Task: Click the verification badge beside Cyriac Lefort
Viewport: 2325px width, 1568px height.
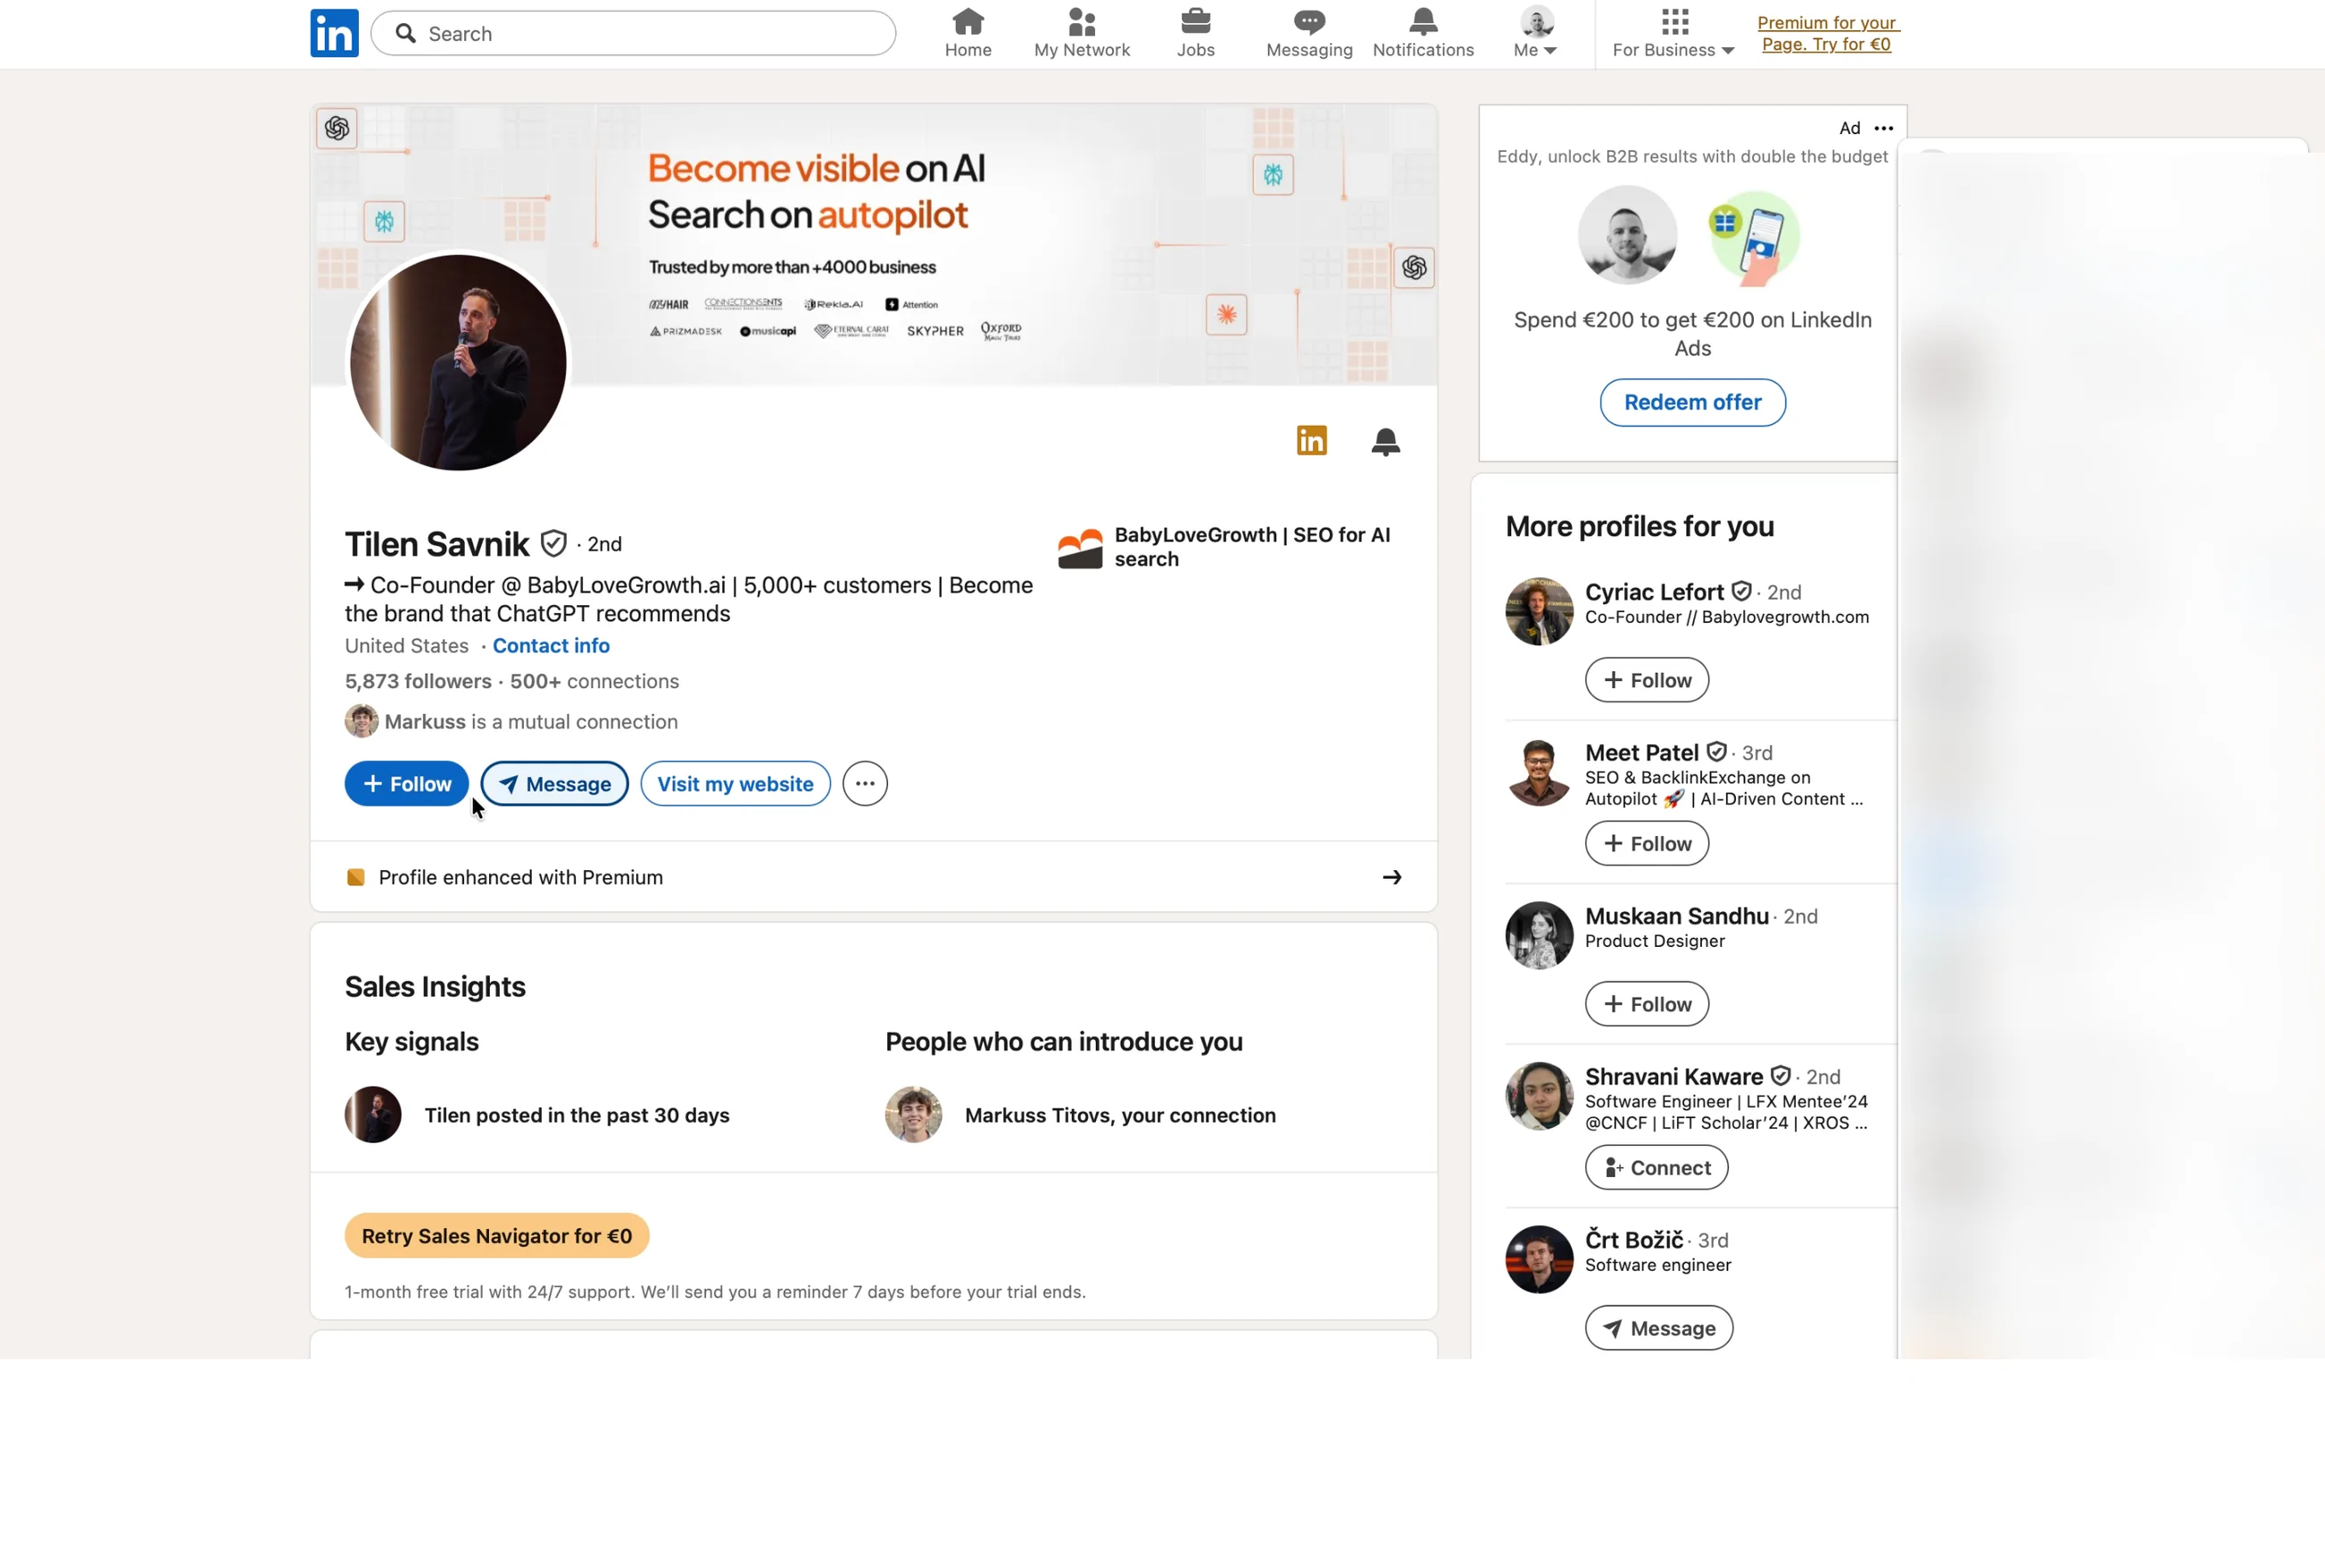Action: [x=1741, y=591]
